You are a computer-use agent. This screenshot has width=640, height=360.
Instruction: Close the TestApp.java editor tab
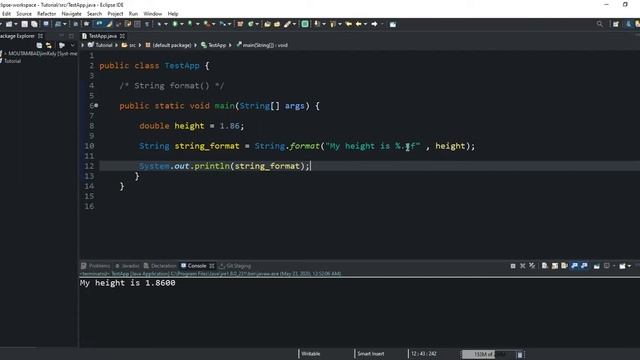click(122, 36)
